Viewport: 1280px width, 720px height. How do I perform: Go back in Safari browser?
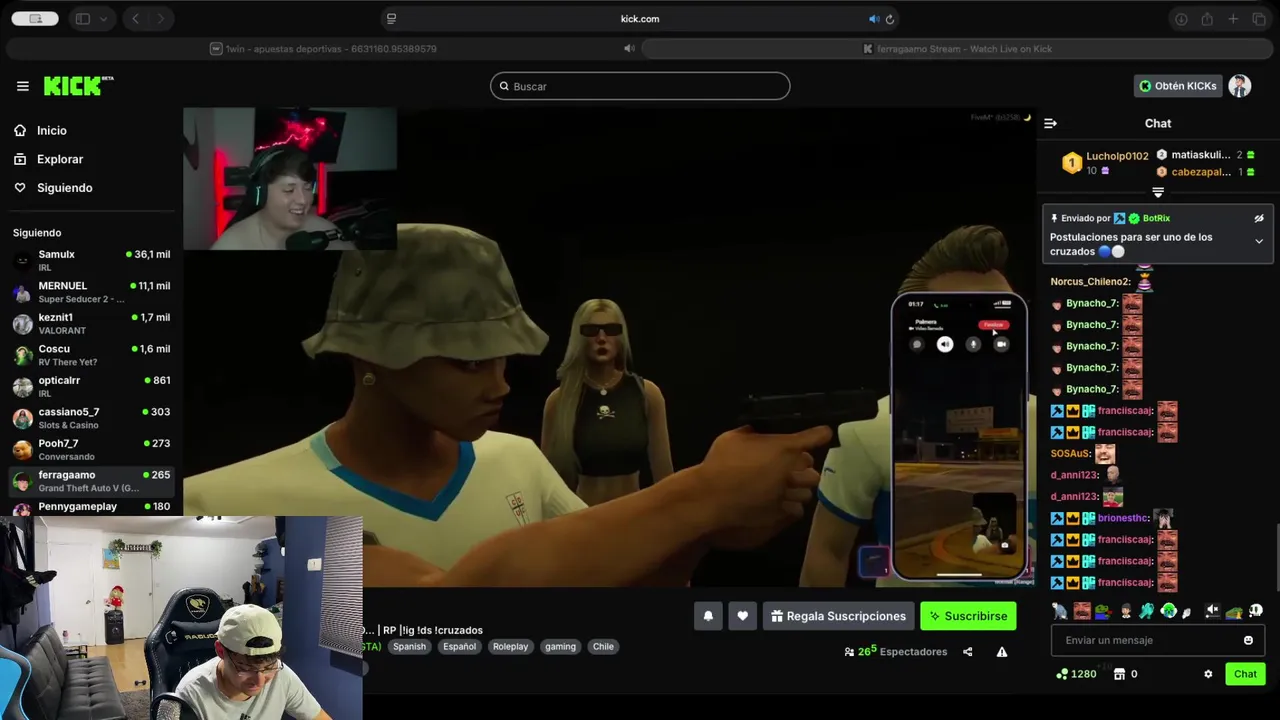[136, 19]
